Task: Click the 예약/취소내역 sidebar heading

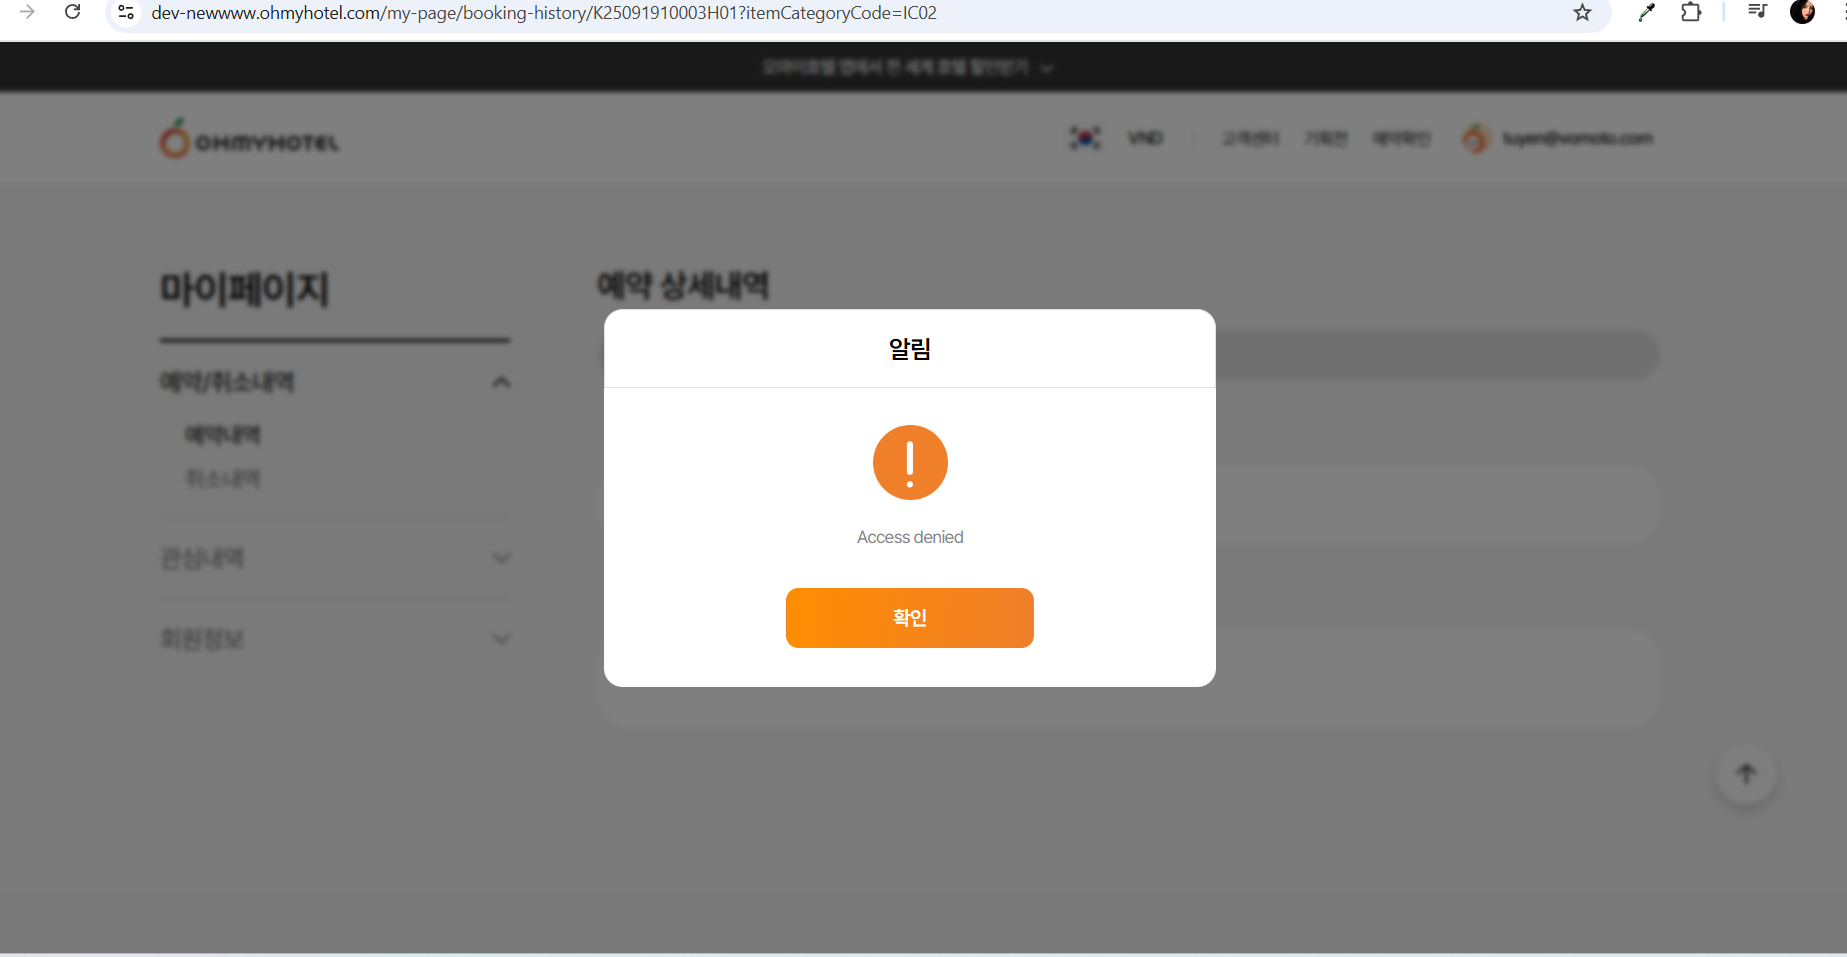Action: coord(227,382)
